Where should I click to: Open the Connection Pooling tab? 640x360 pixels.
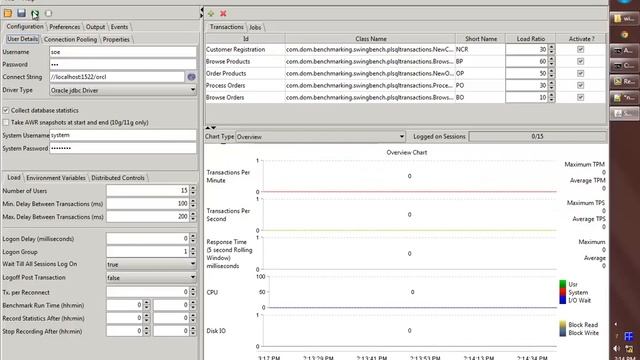(70, 40)
